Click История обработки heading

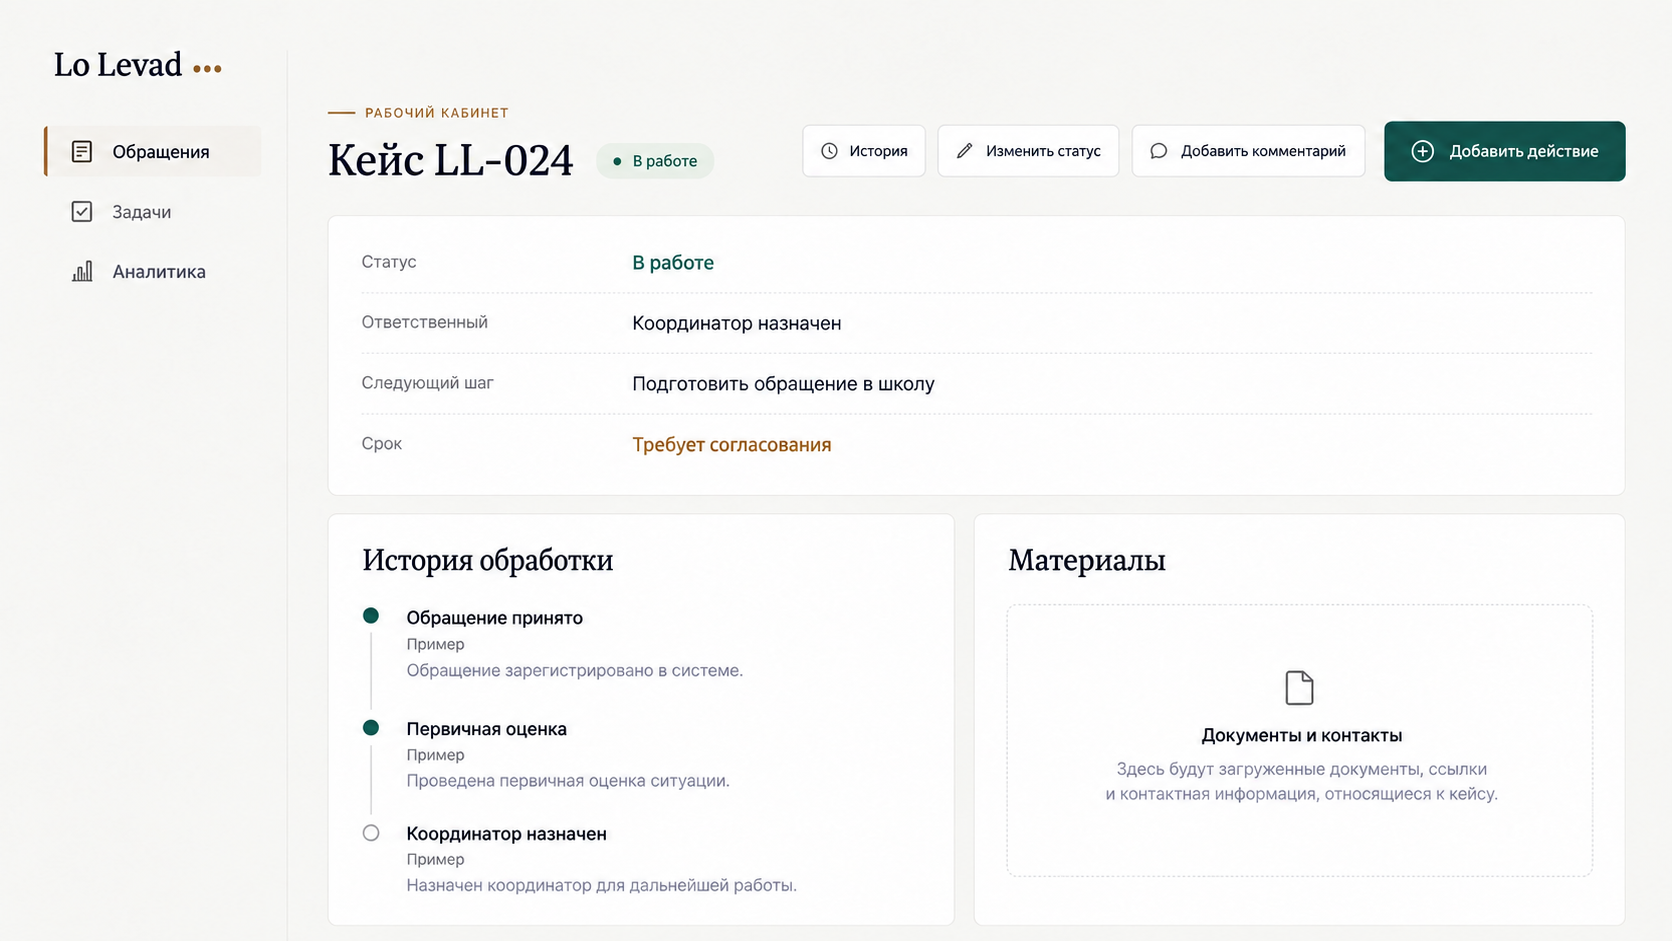tap(487, 560)
